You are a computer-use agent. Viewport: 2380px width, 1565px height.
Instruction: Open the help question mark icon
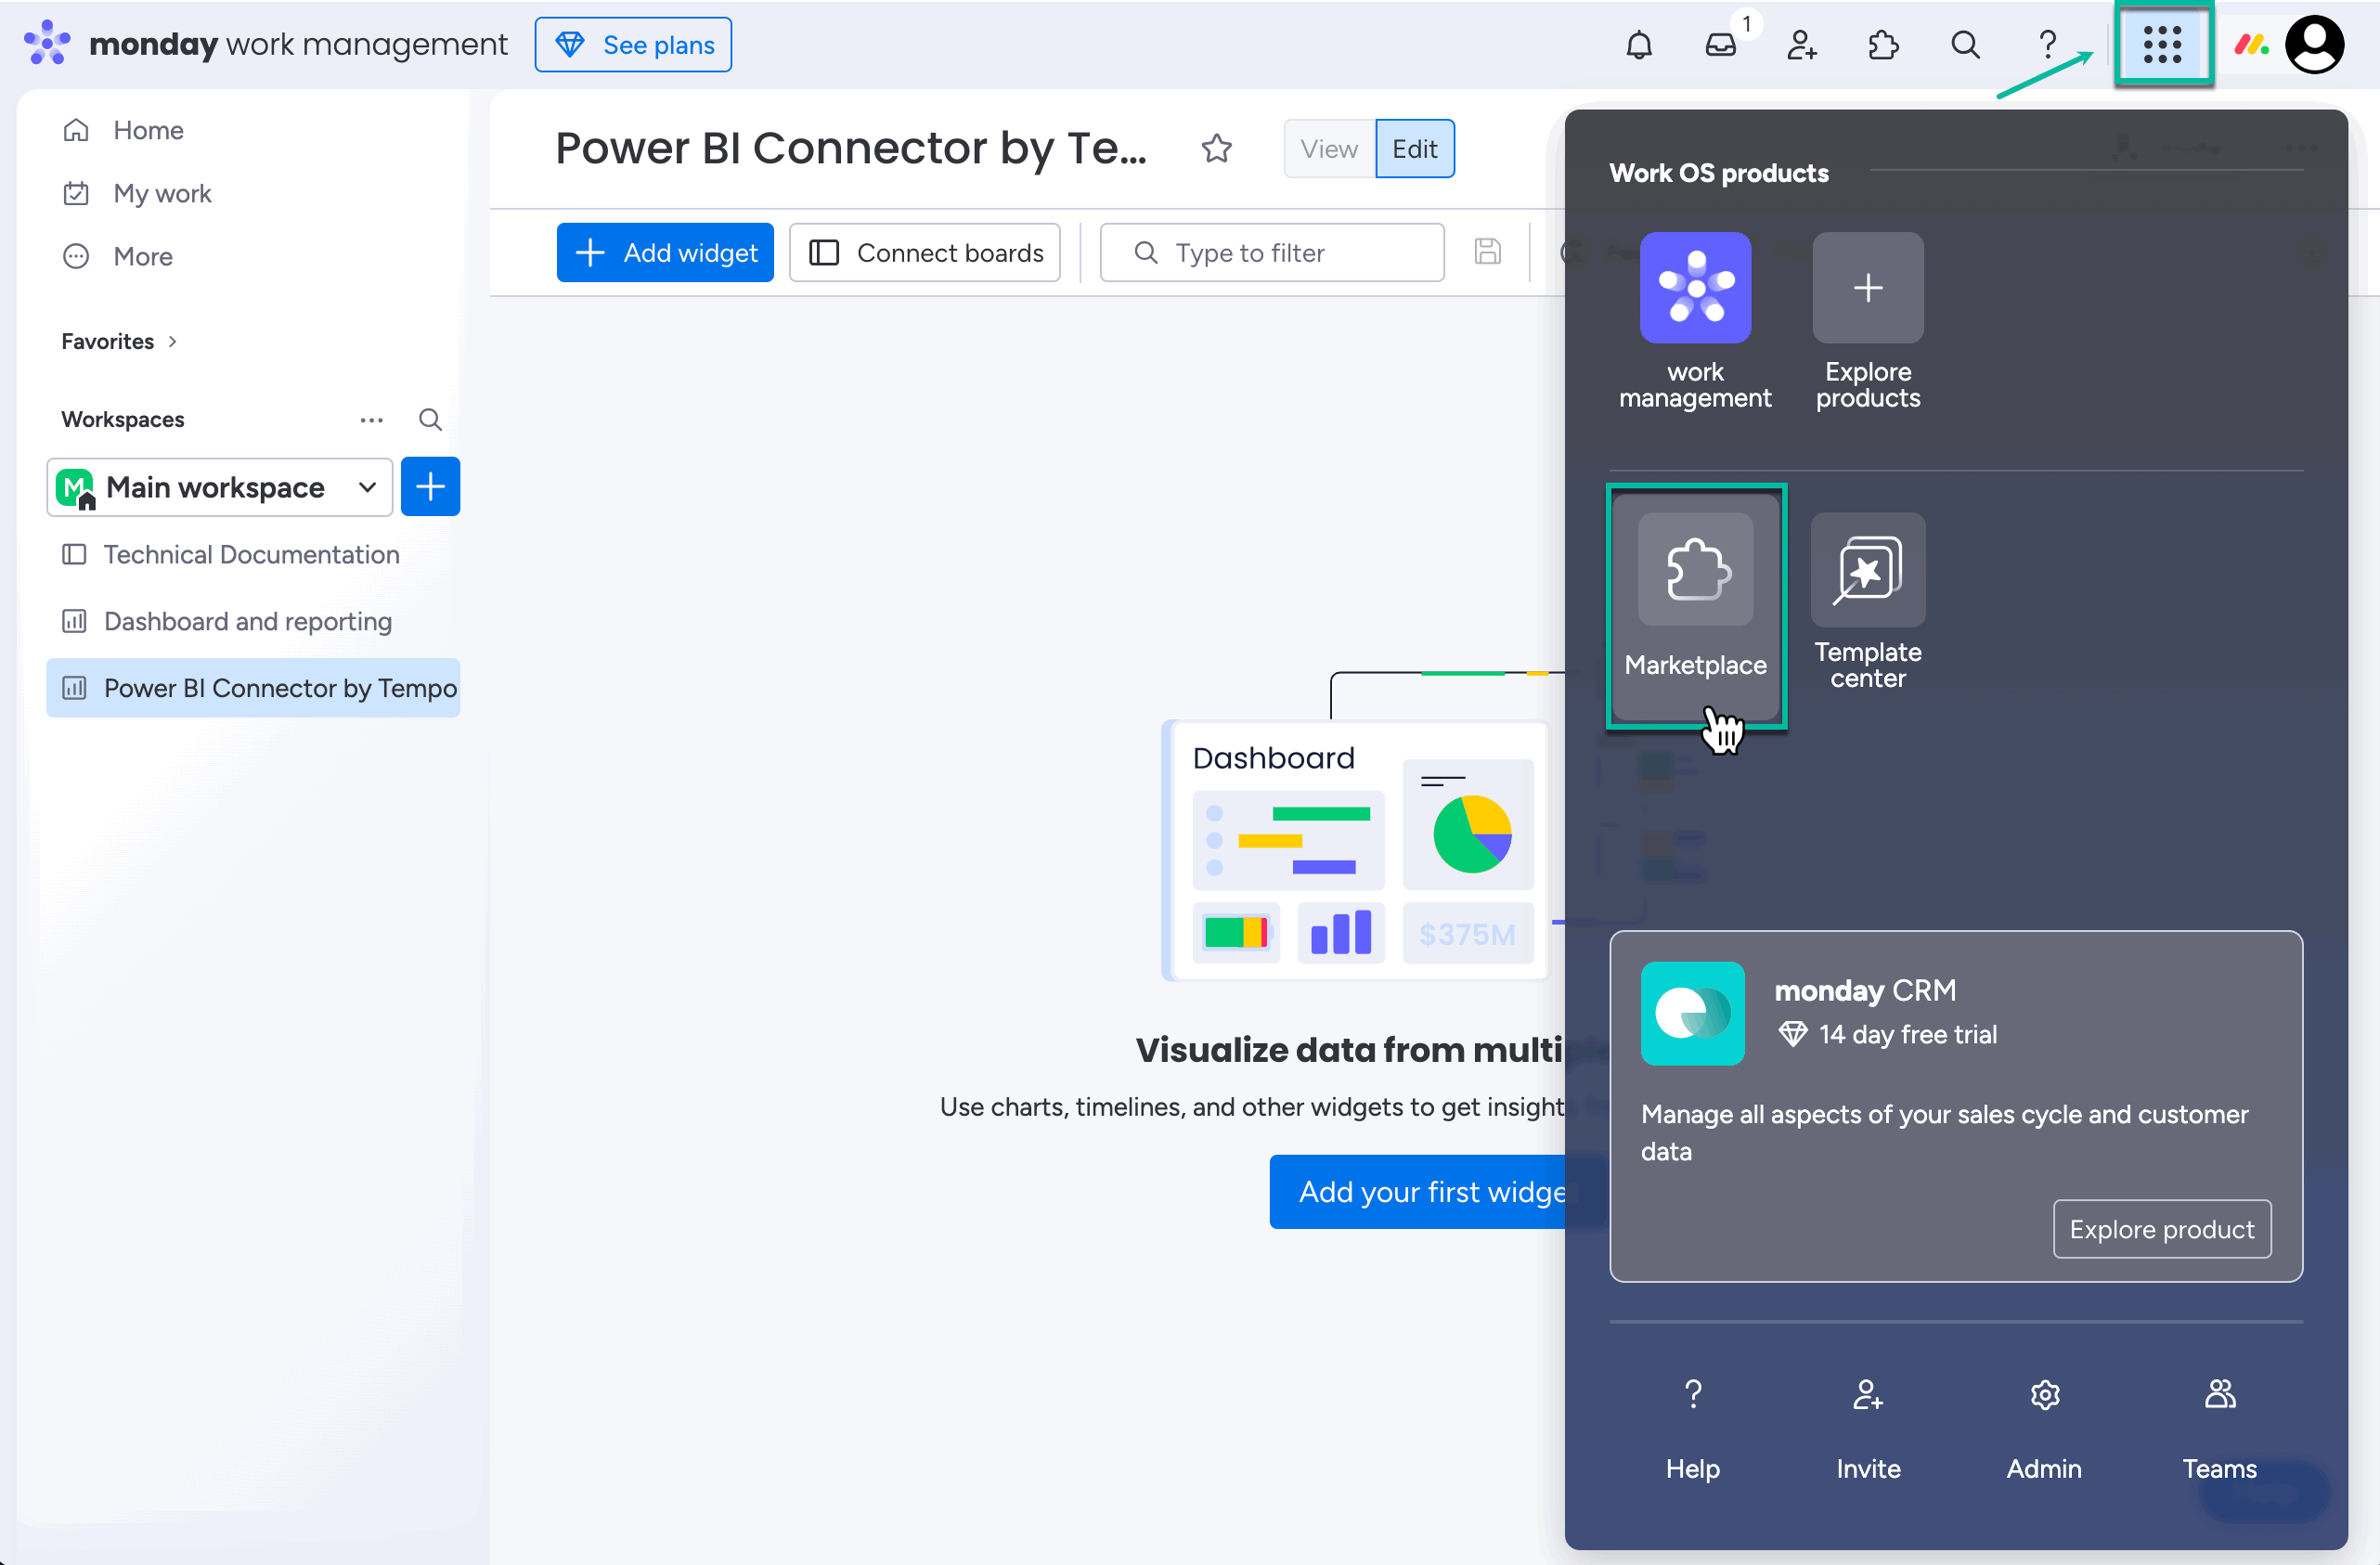[2048, 44]
